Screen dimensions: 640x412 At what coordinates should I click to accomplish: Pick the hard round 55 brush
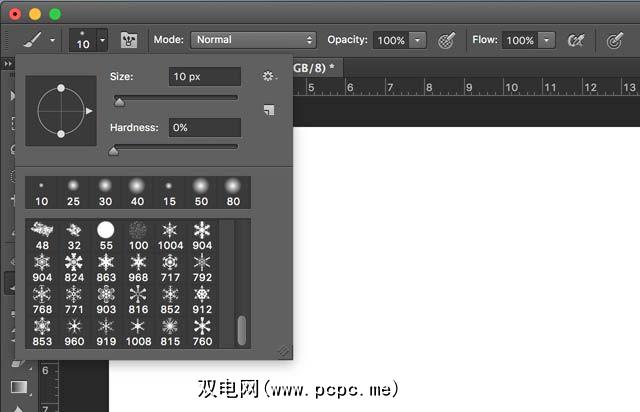106,235
